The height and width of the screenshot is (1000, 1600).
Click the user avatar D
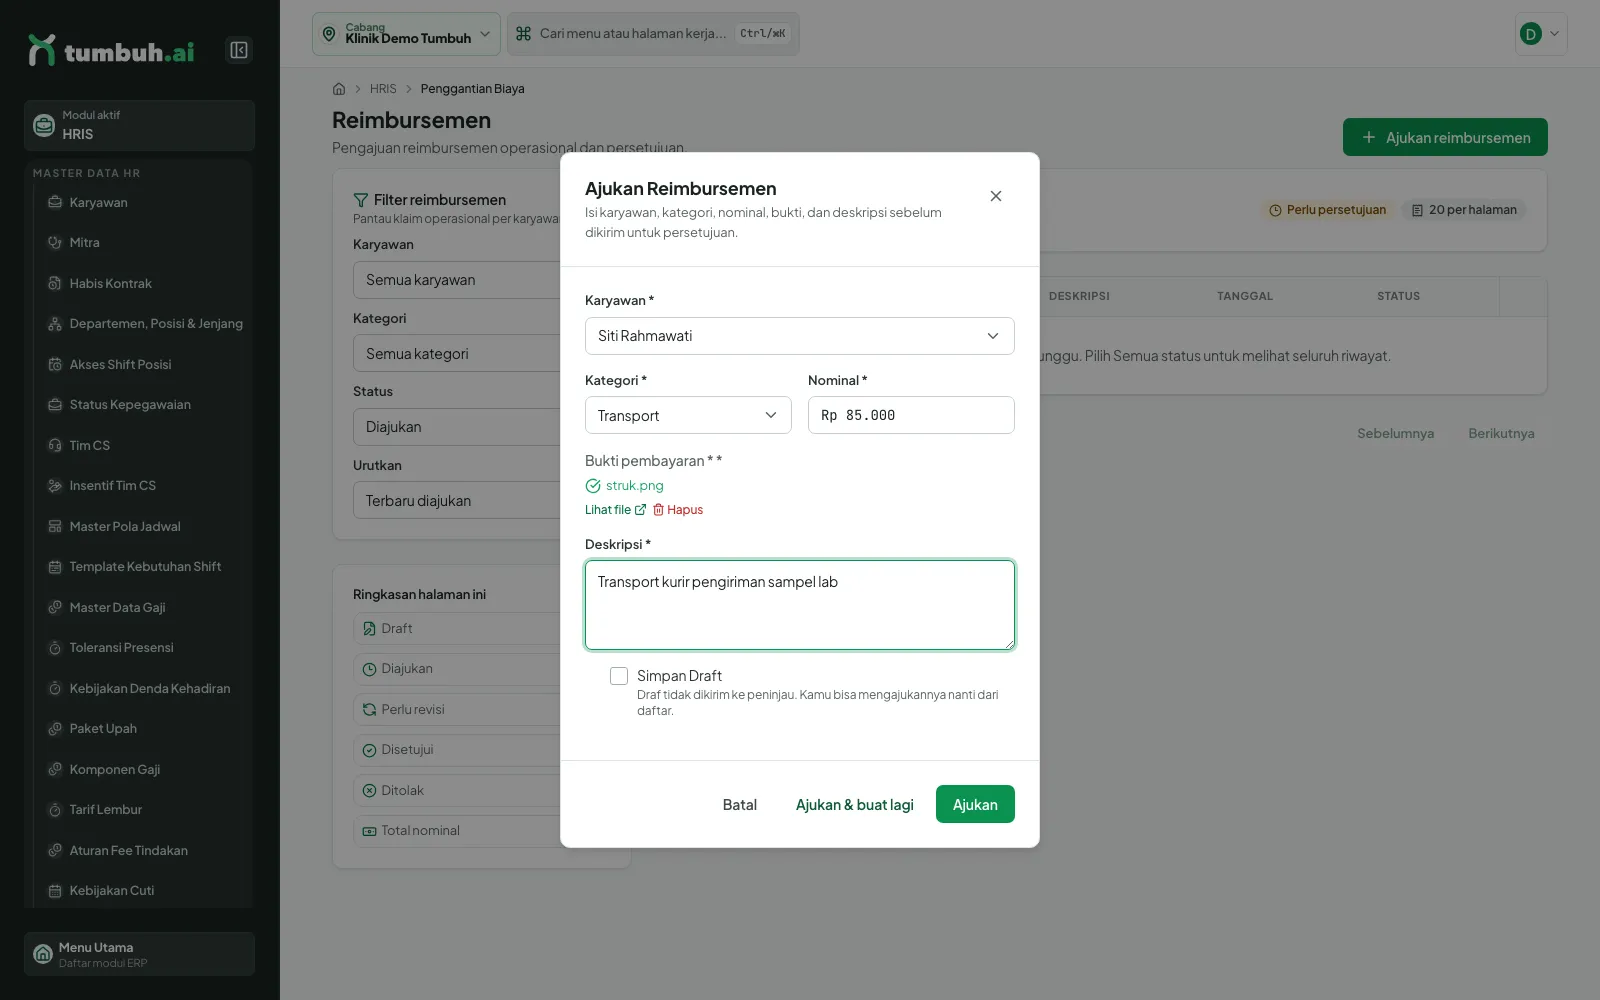point(1530,34)
